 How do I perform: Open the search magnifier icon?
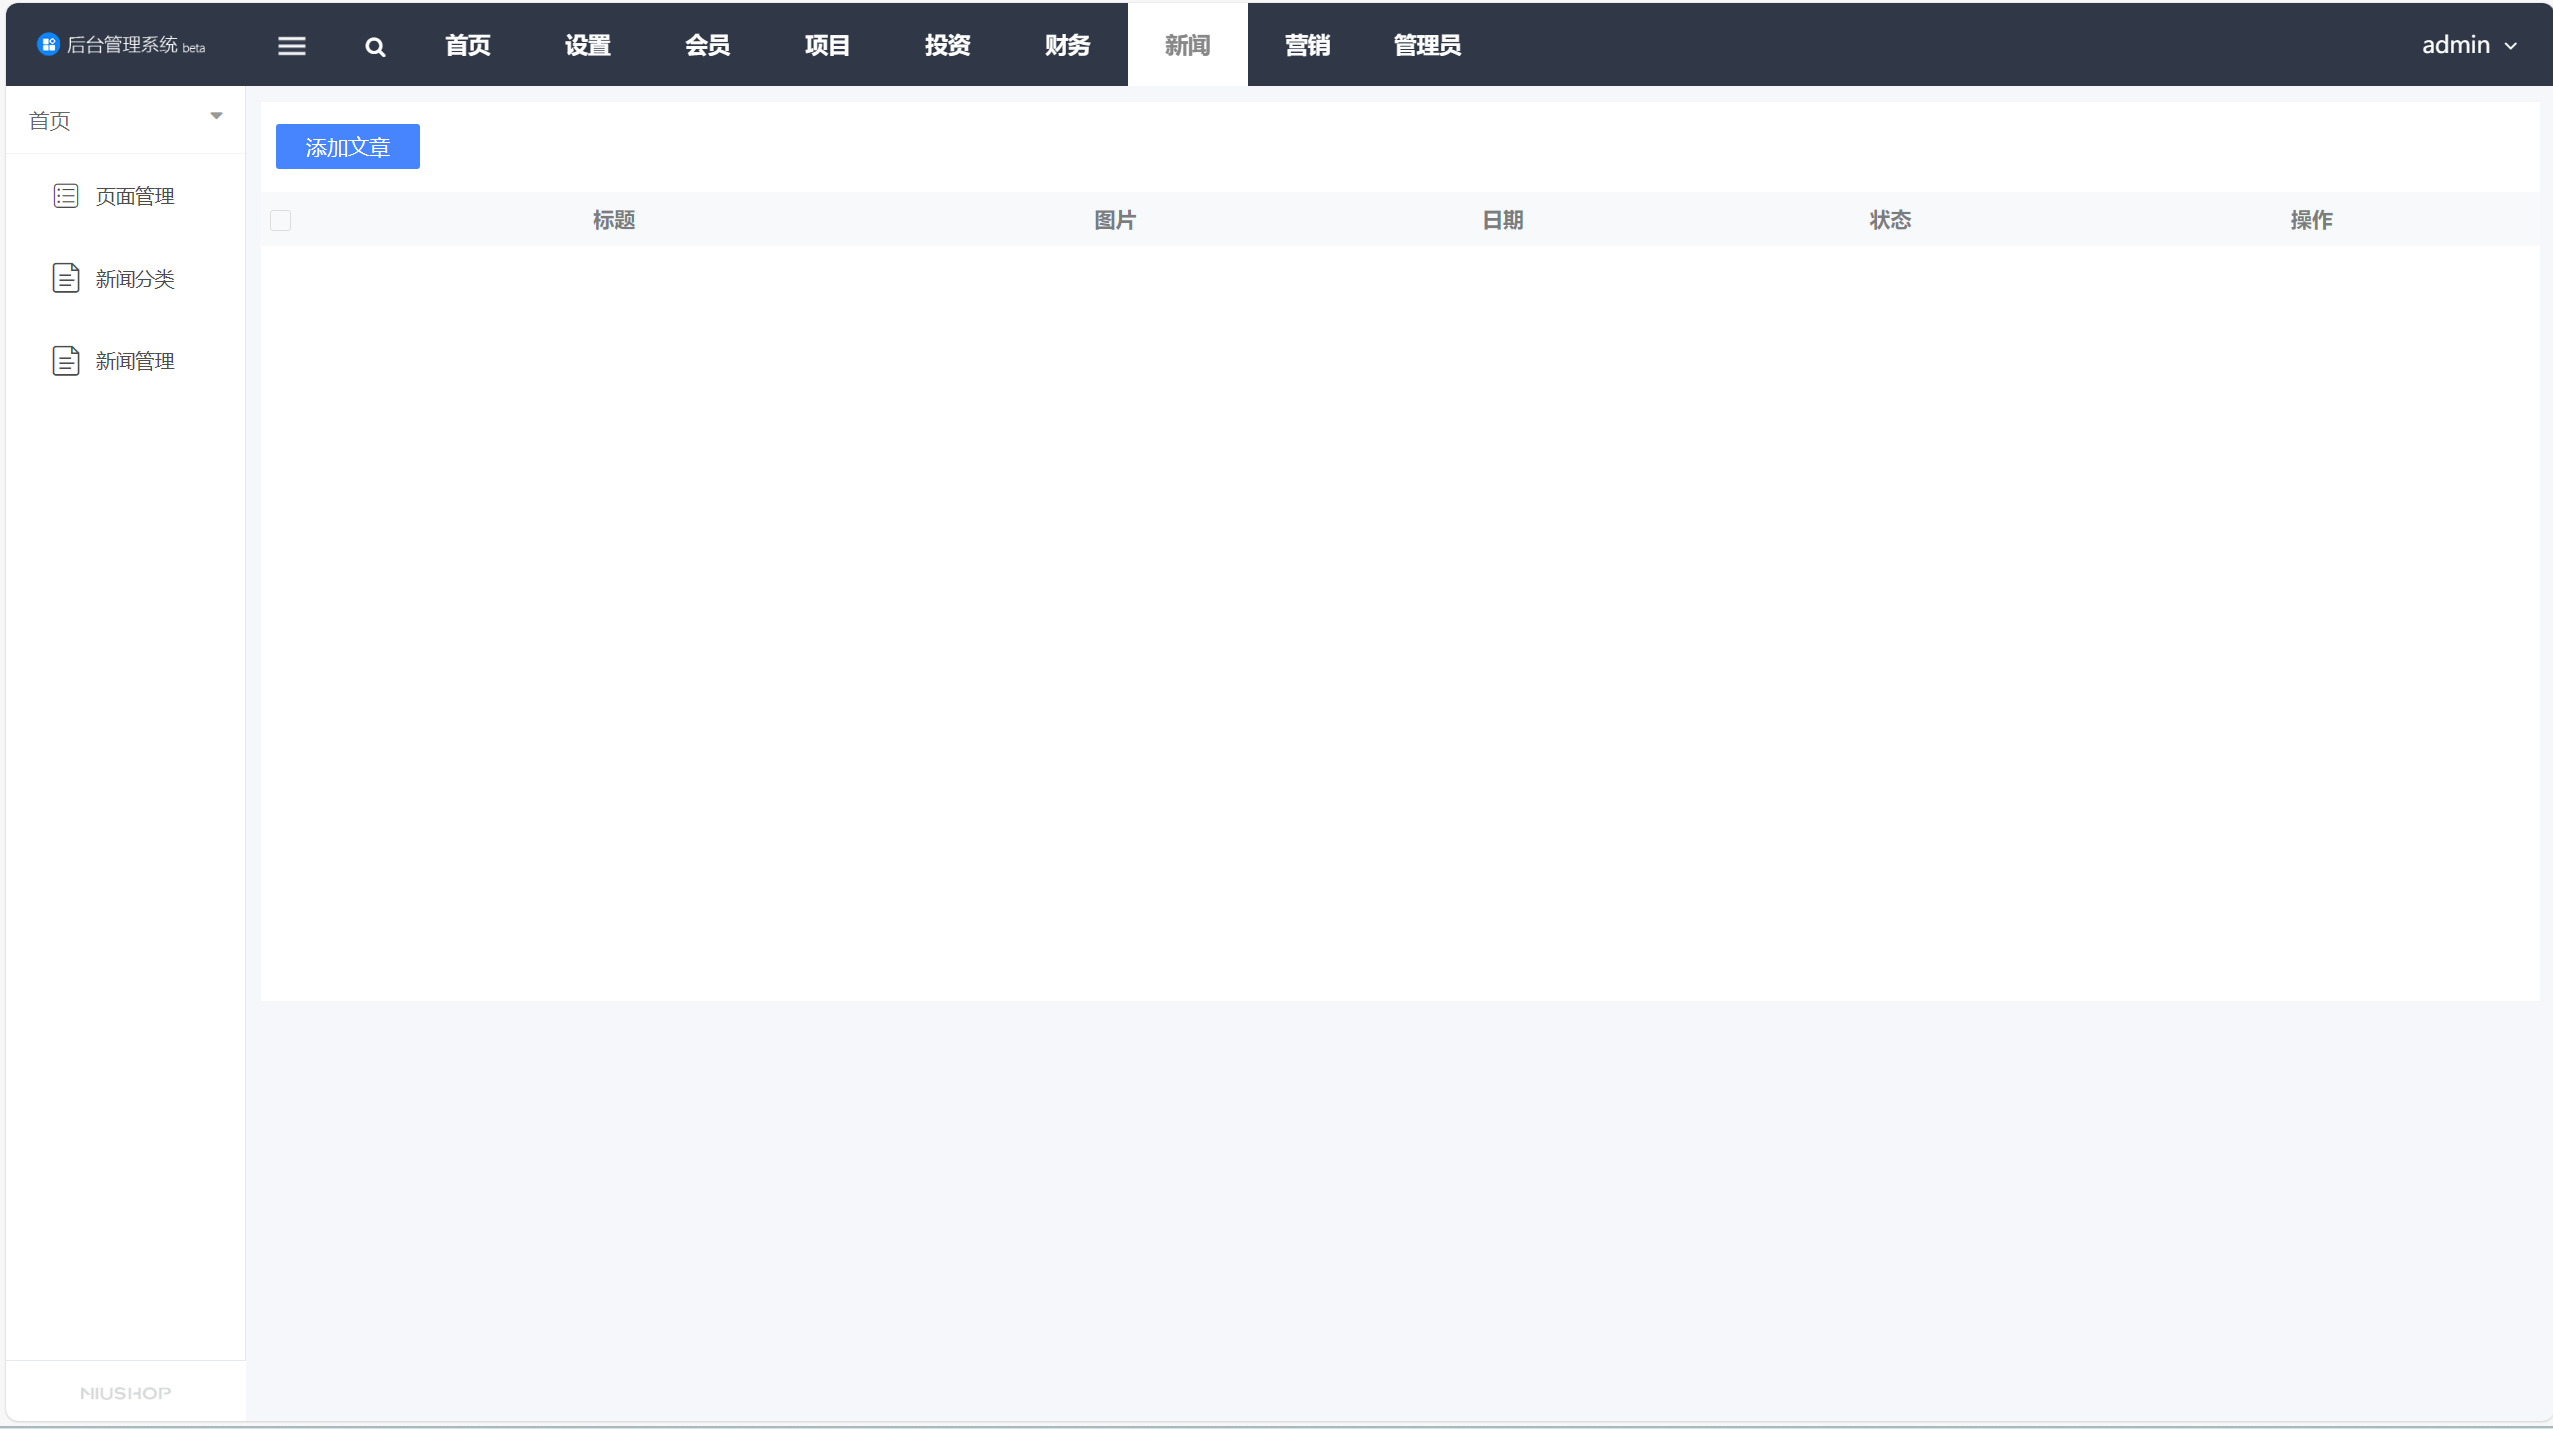click(375, 47)
